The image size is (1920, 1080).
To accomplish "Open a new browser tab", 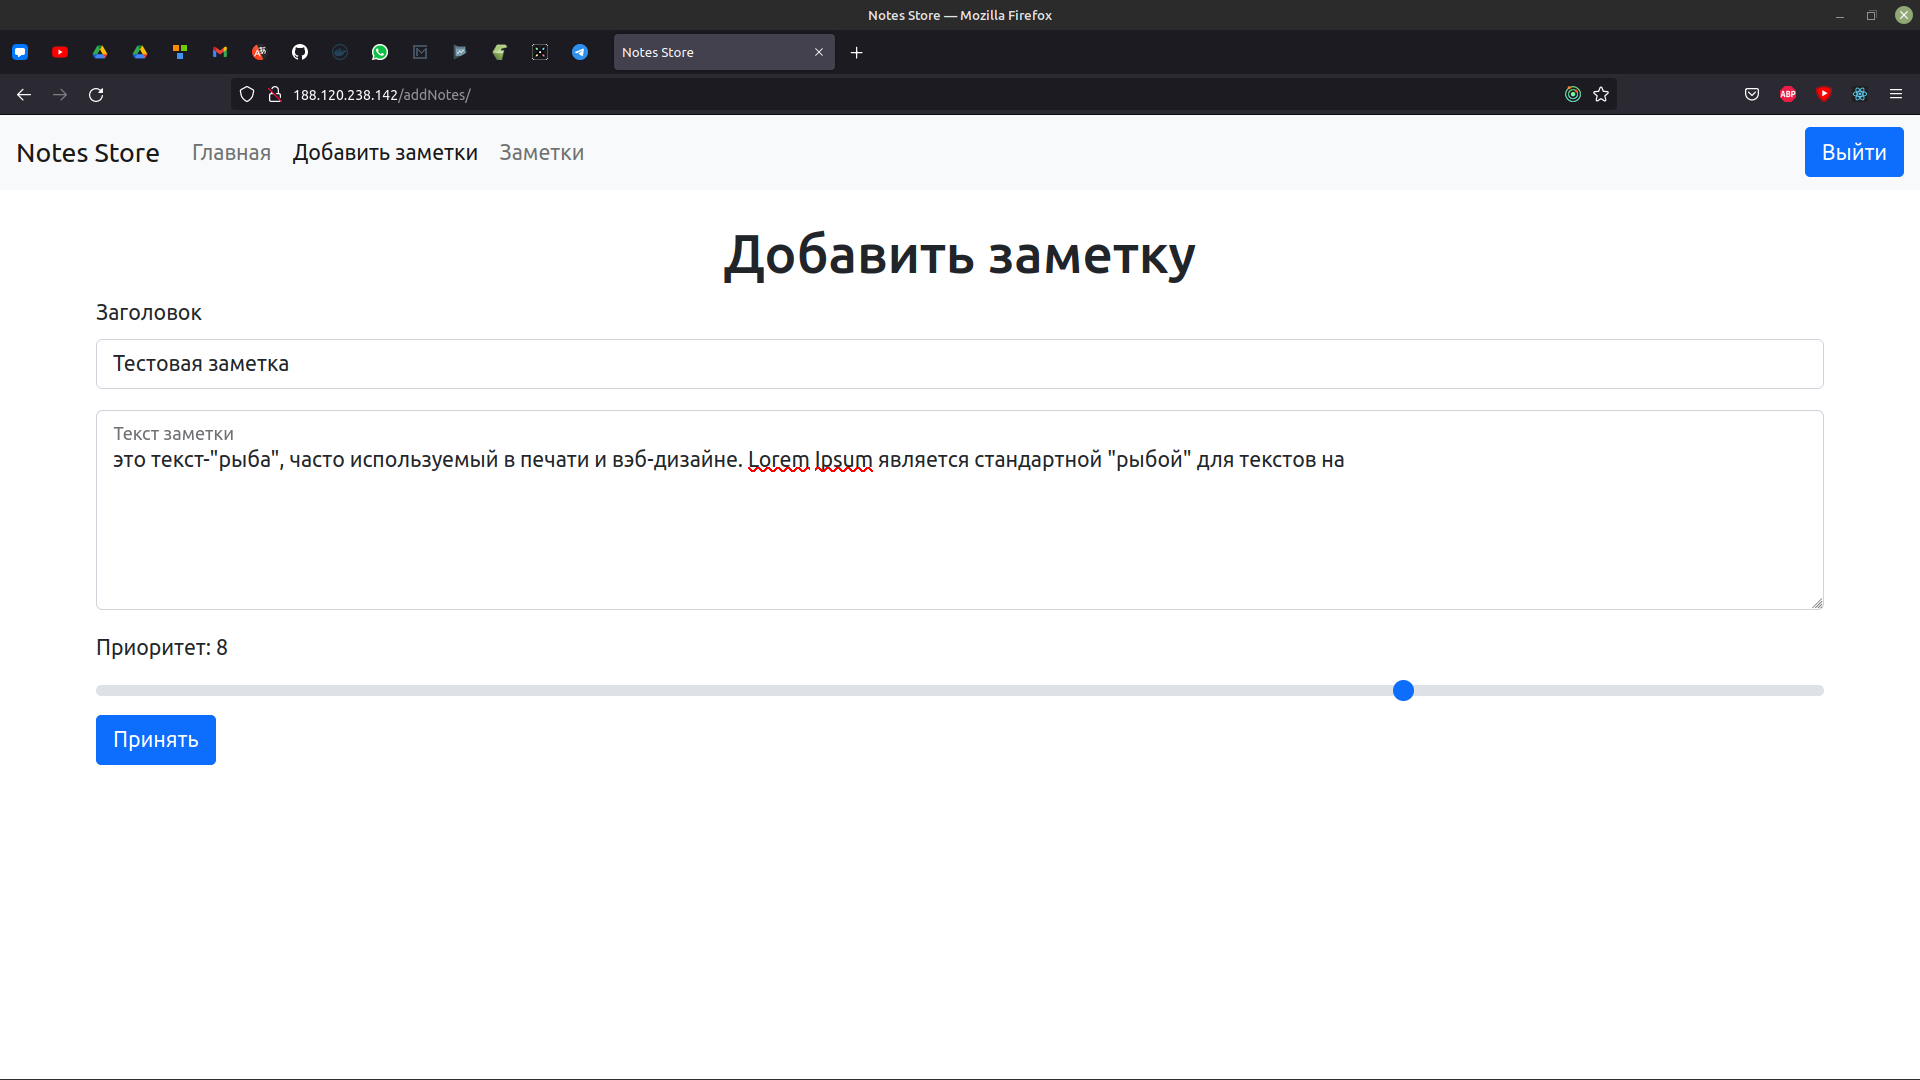I will (x=857, y=52).
